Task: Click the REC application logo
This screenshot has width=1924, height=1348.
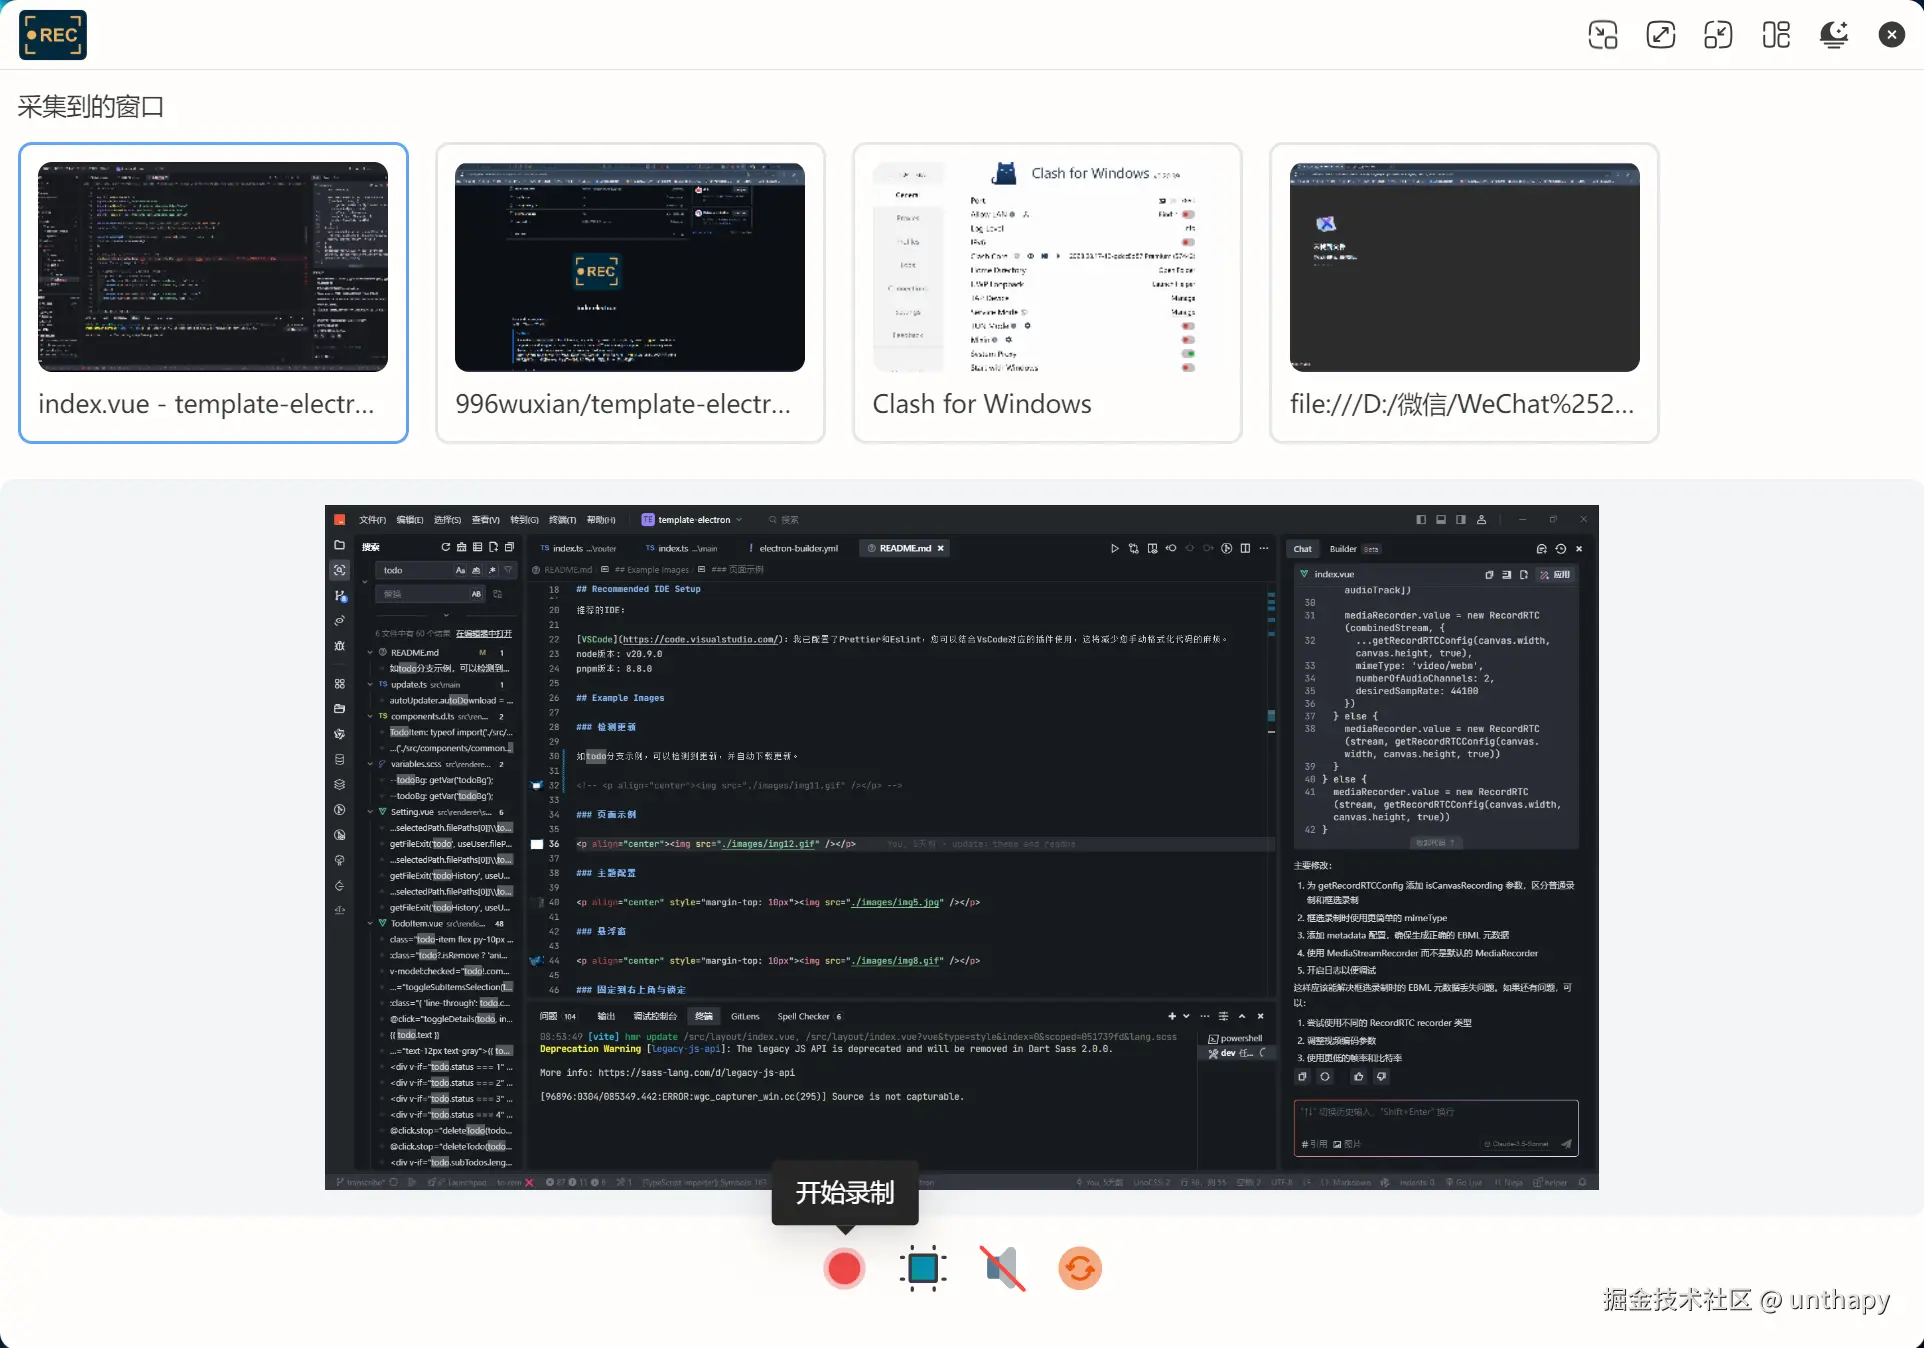Action: [x=53, y=35]
